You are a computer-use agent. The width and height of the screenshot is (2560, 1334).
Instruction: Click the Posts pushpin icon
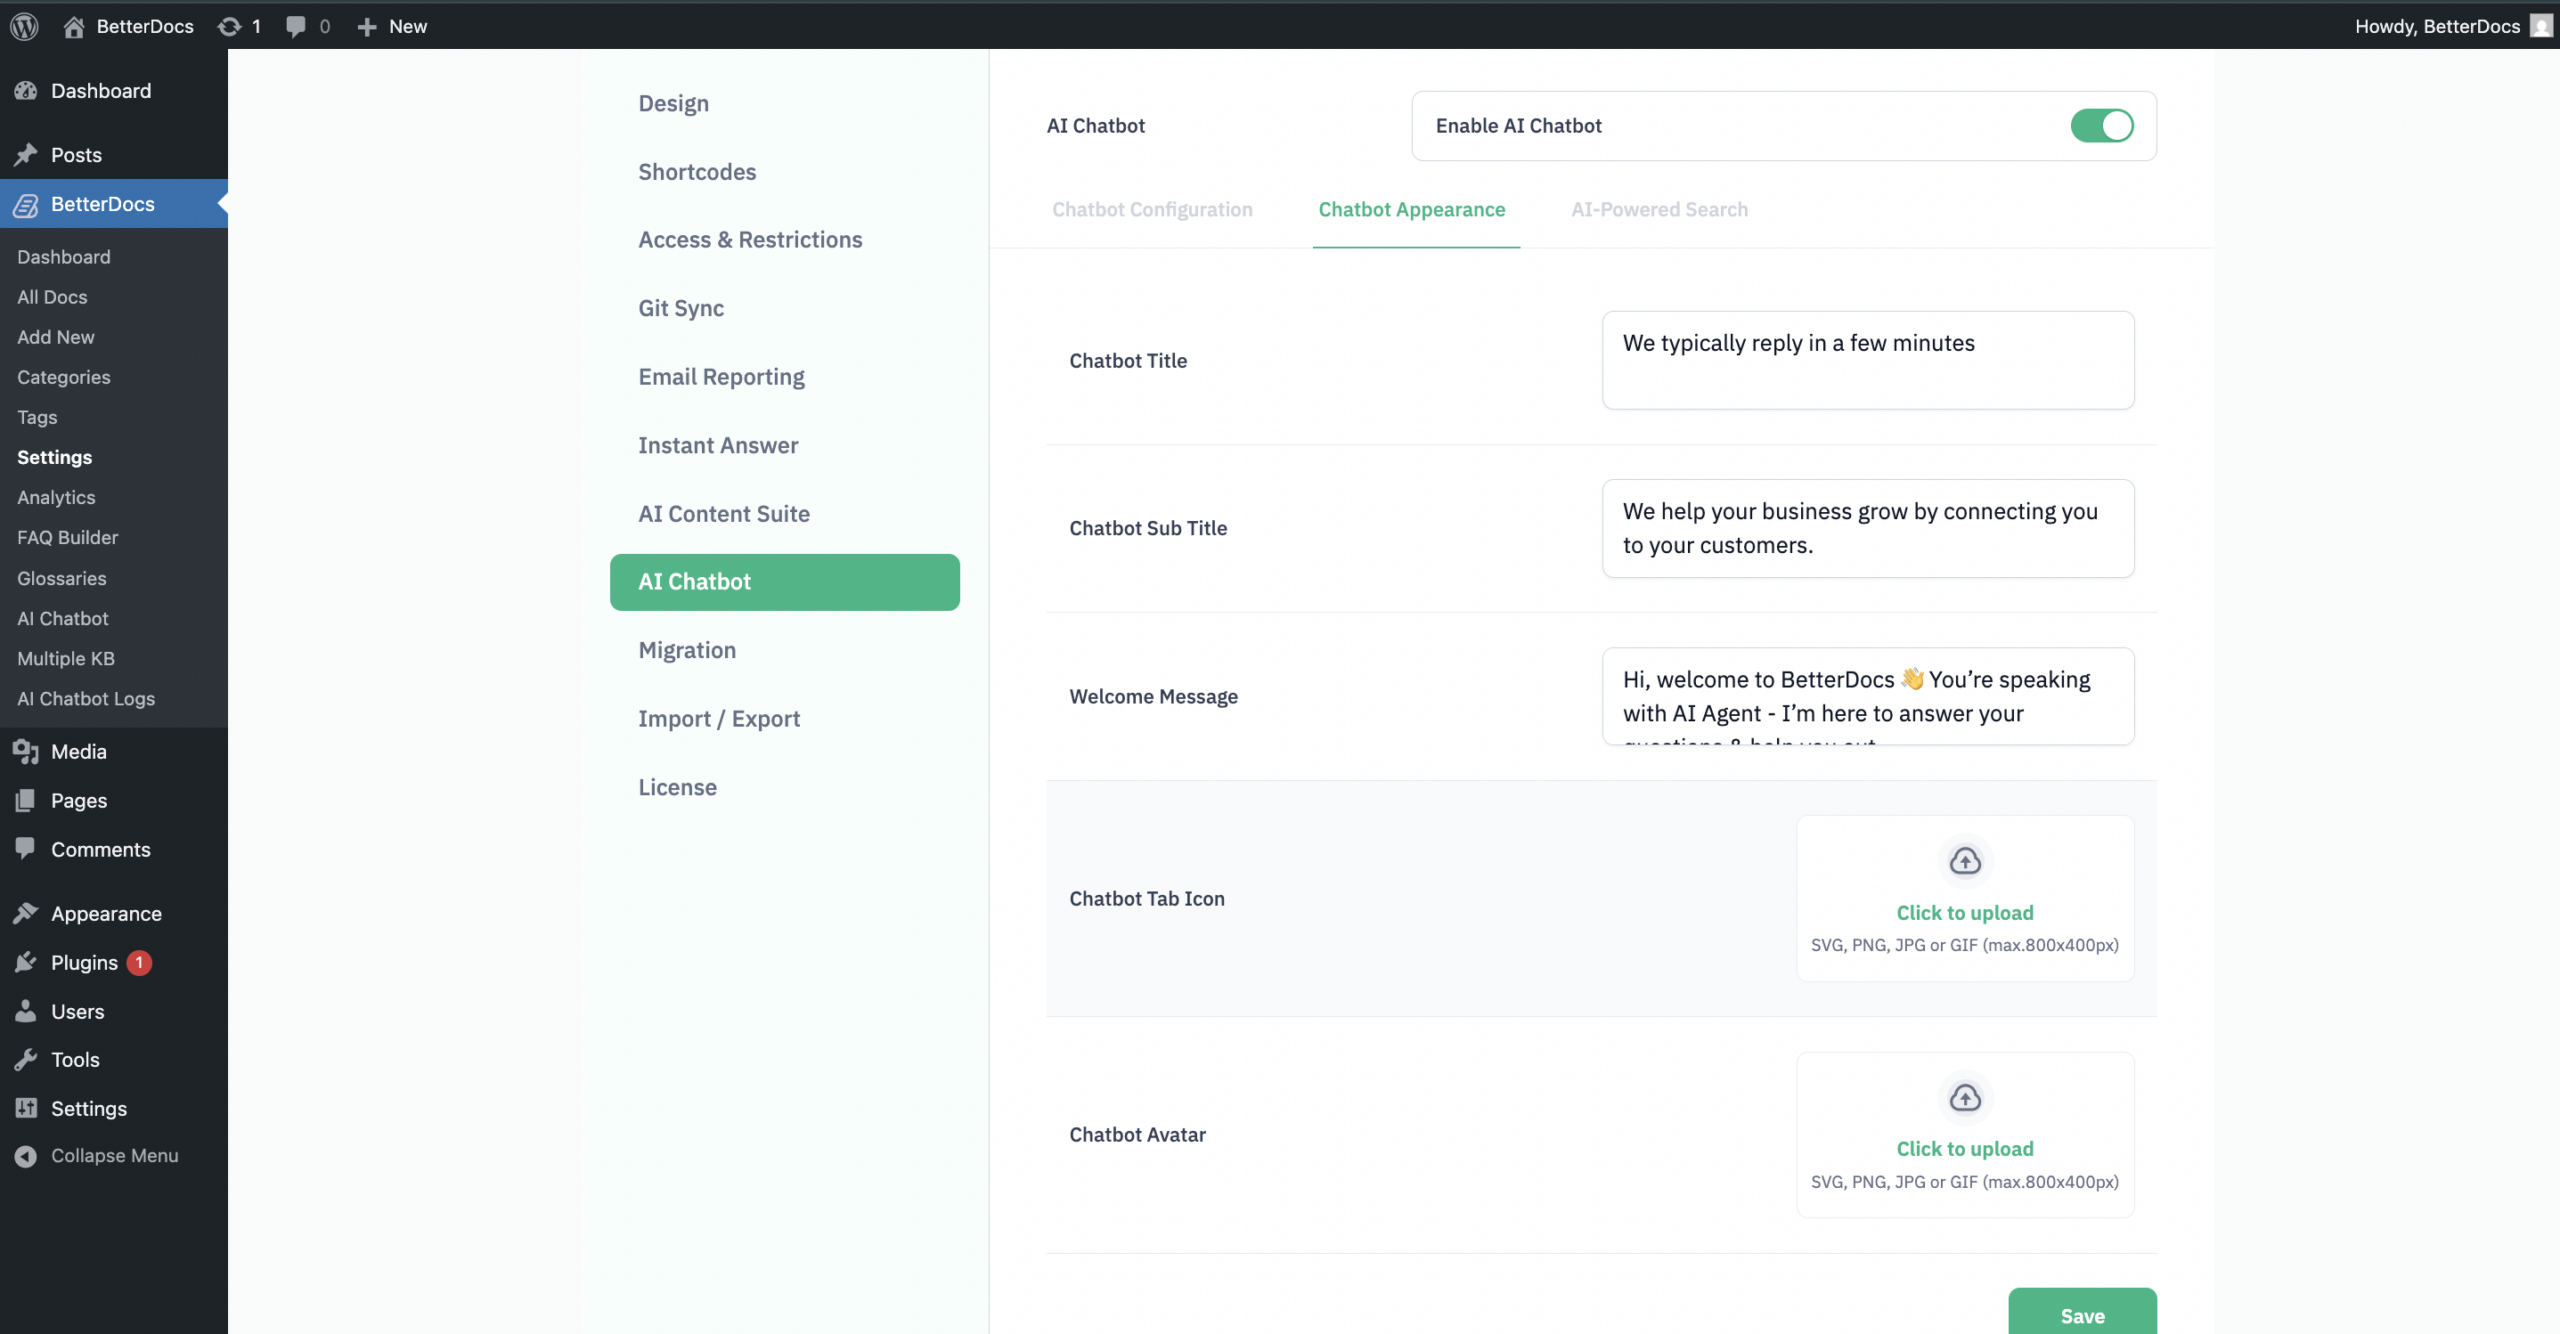[26, 155]
